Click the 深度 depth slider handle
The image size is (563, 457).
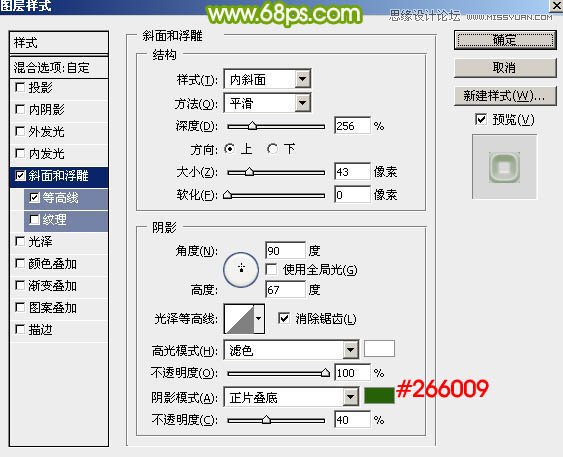(252, 126)
